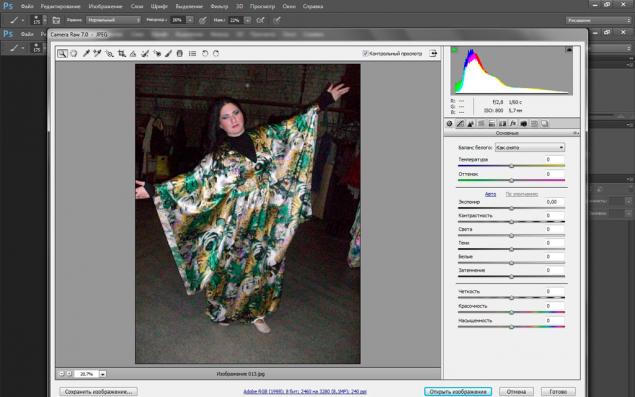Screen dimensions: 635x397
Task: Open the Справка menu
Action: pos(313,6)
